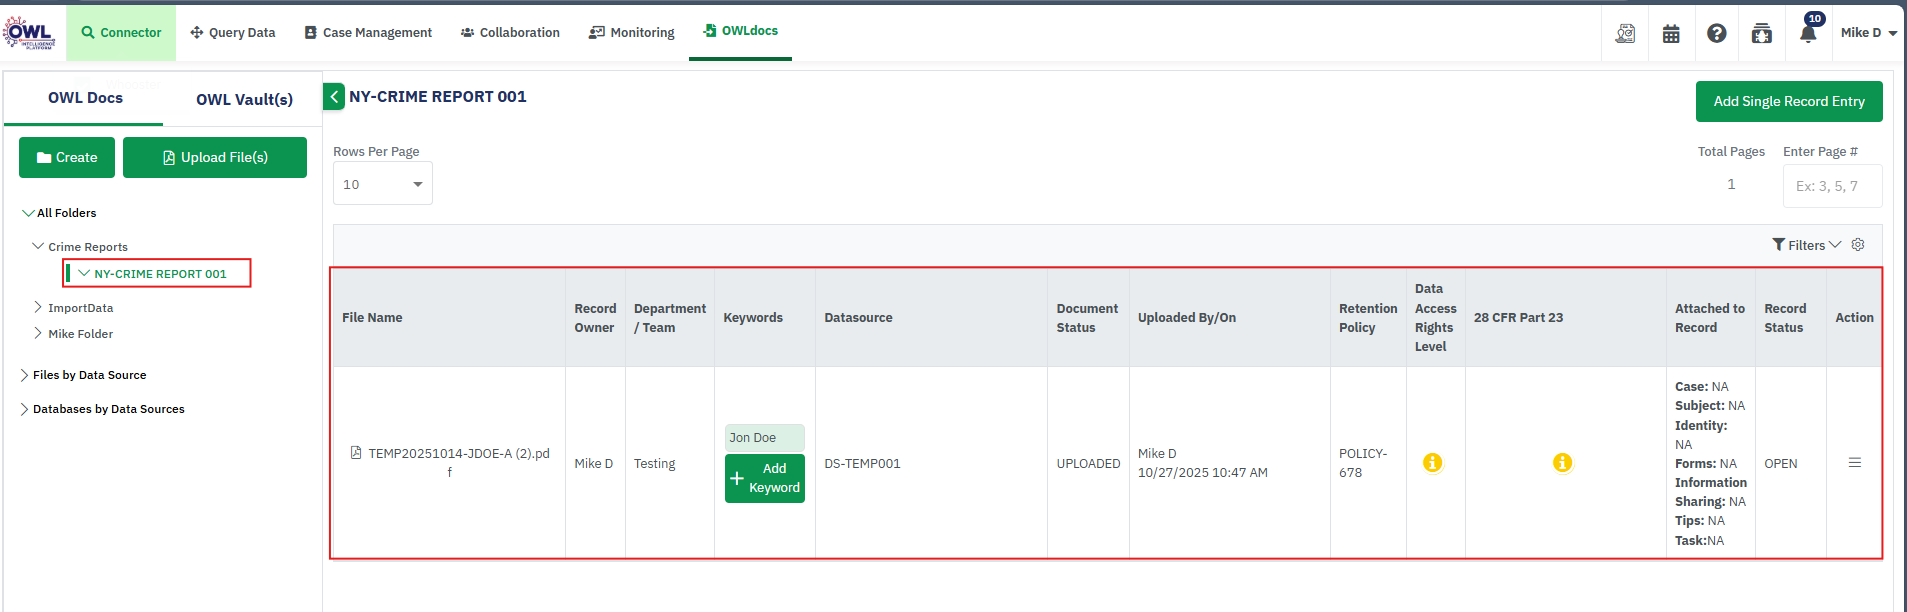Open the notifications bell
This screenshot has width=1907, height=612.
pos(1808,33)
